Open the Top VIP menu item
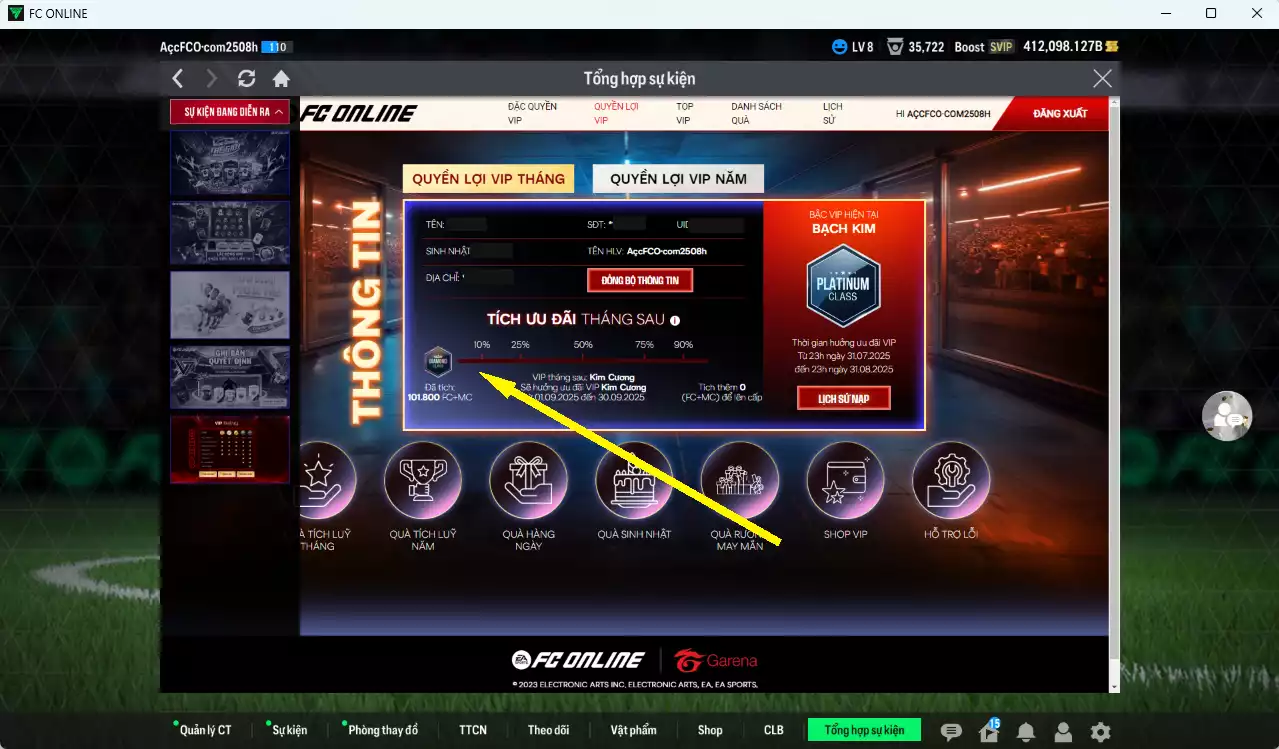This screenshot has height=749, width=1279. 684,113
